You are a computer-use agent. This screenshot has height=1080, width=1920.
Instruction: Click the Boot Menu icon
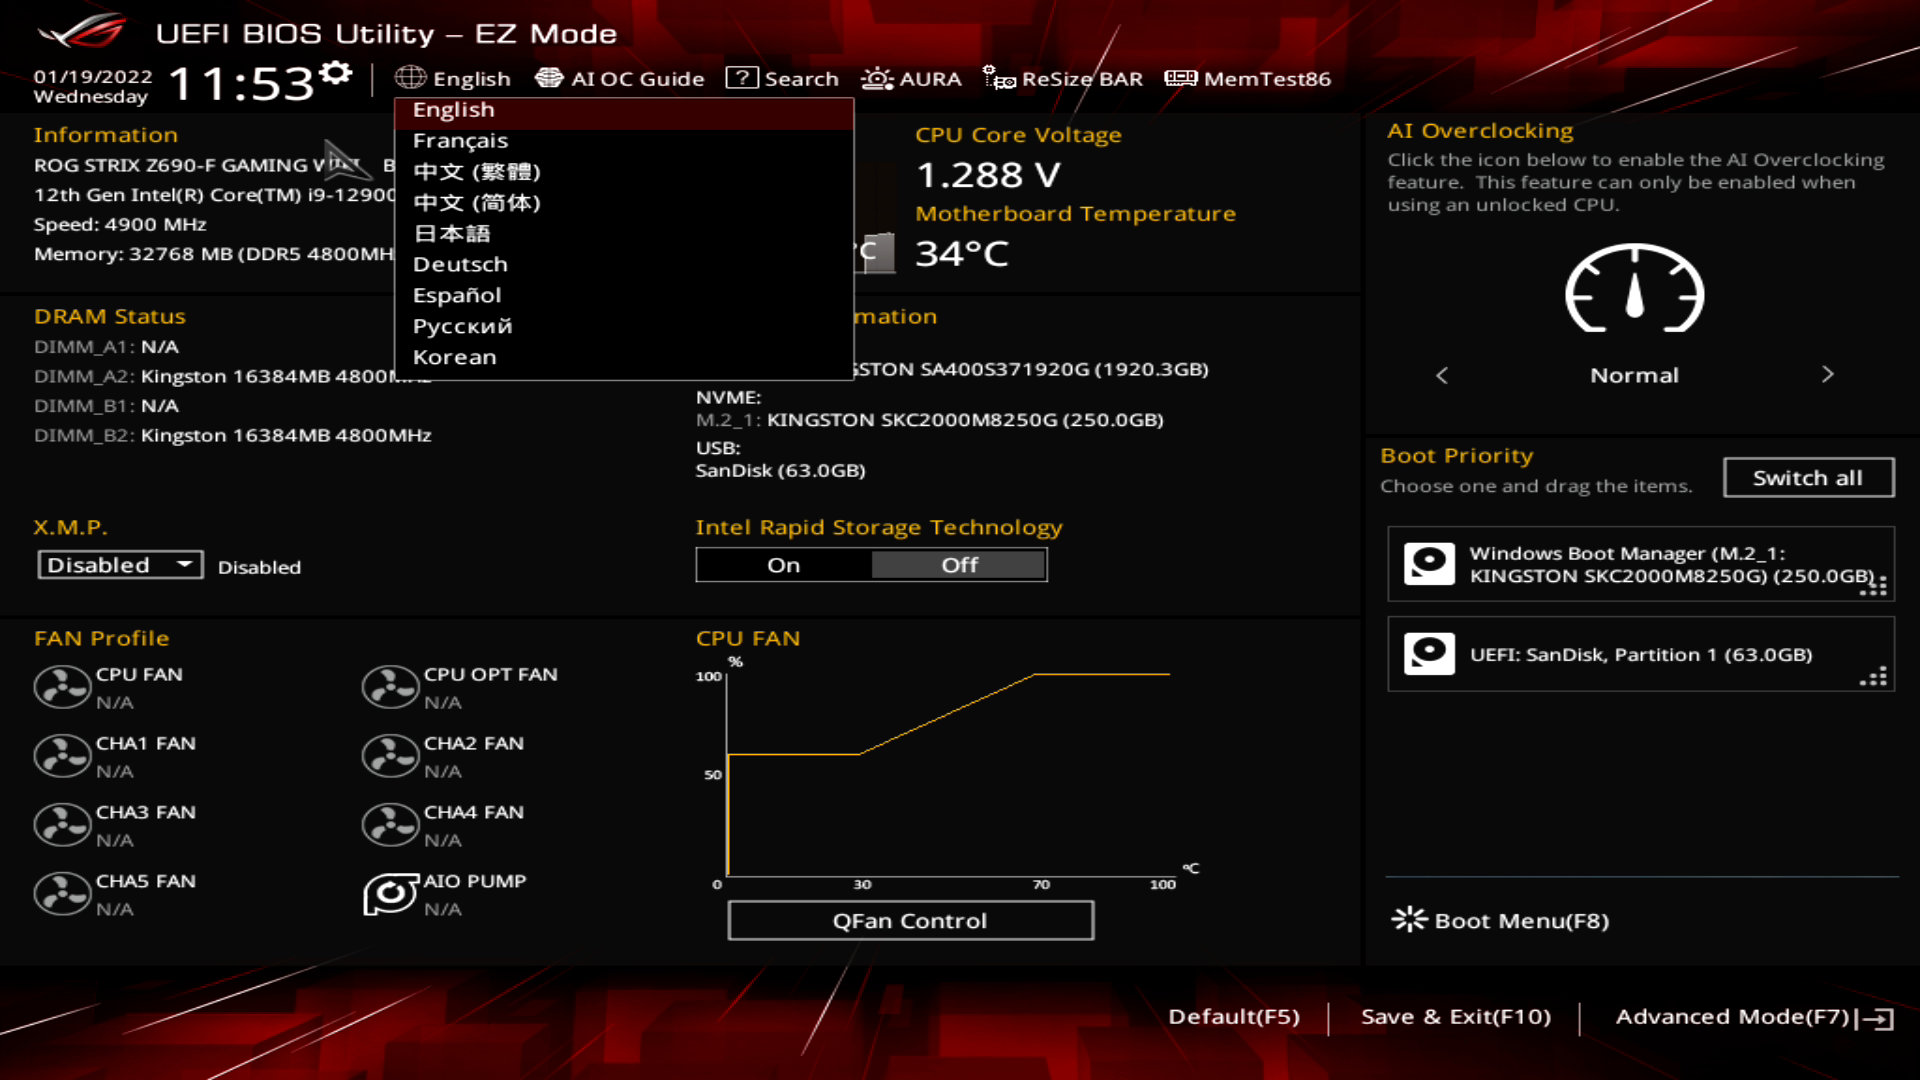pos(1408,920)
